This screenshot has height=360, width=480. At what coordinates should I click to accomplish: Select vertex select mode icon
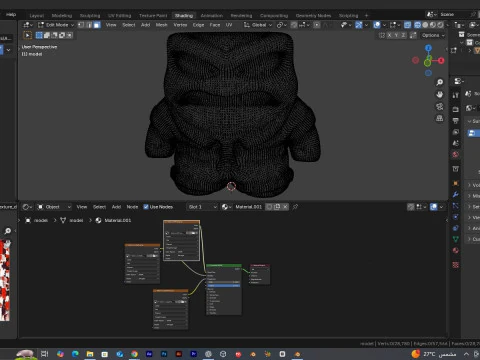point(81,25)
